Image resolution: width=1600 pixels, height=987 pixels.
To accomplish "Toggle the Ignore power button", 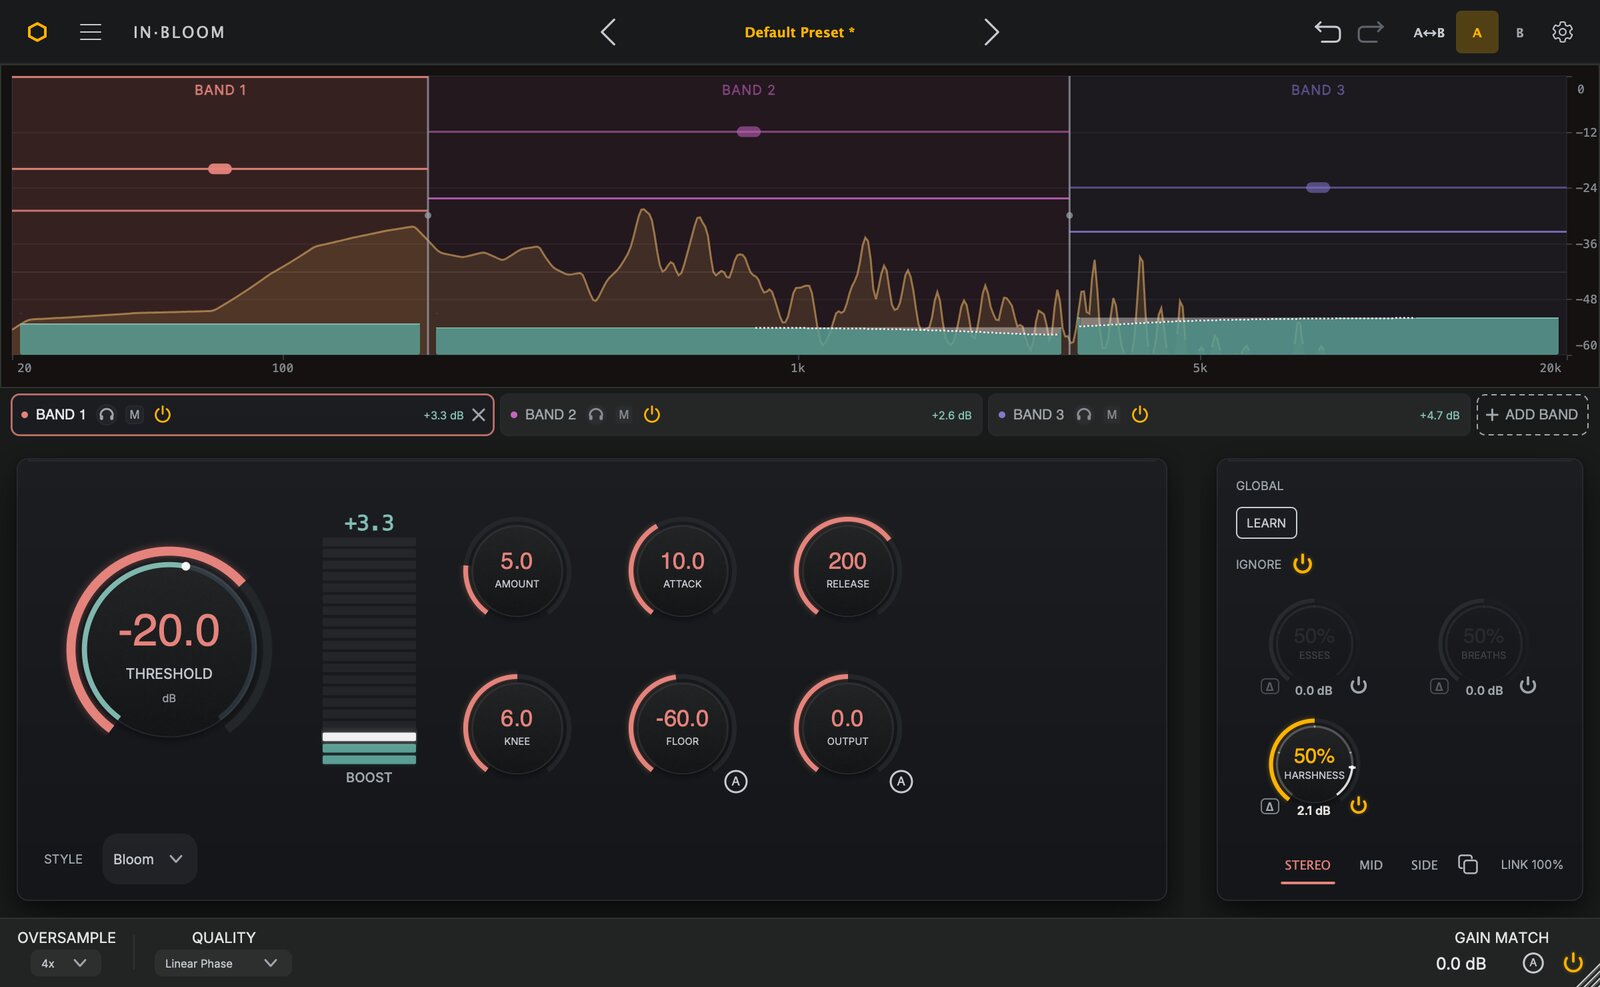I will click(1302, 564).
